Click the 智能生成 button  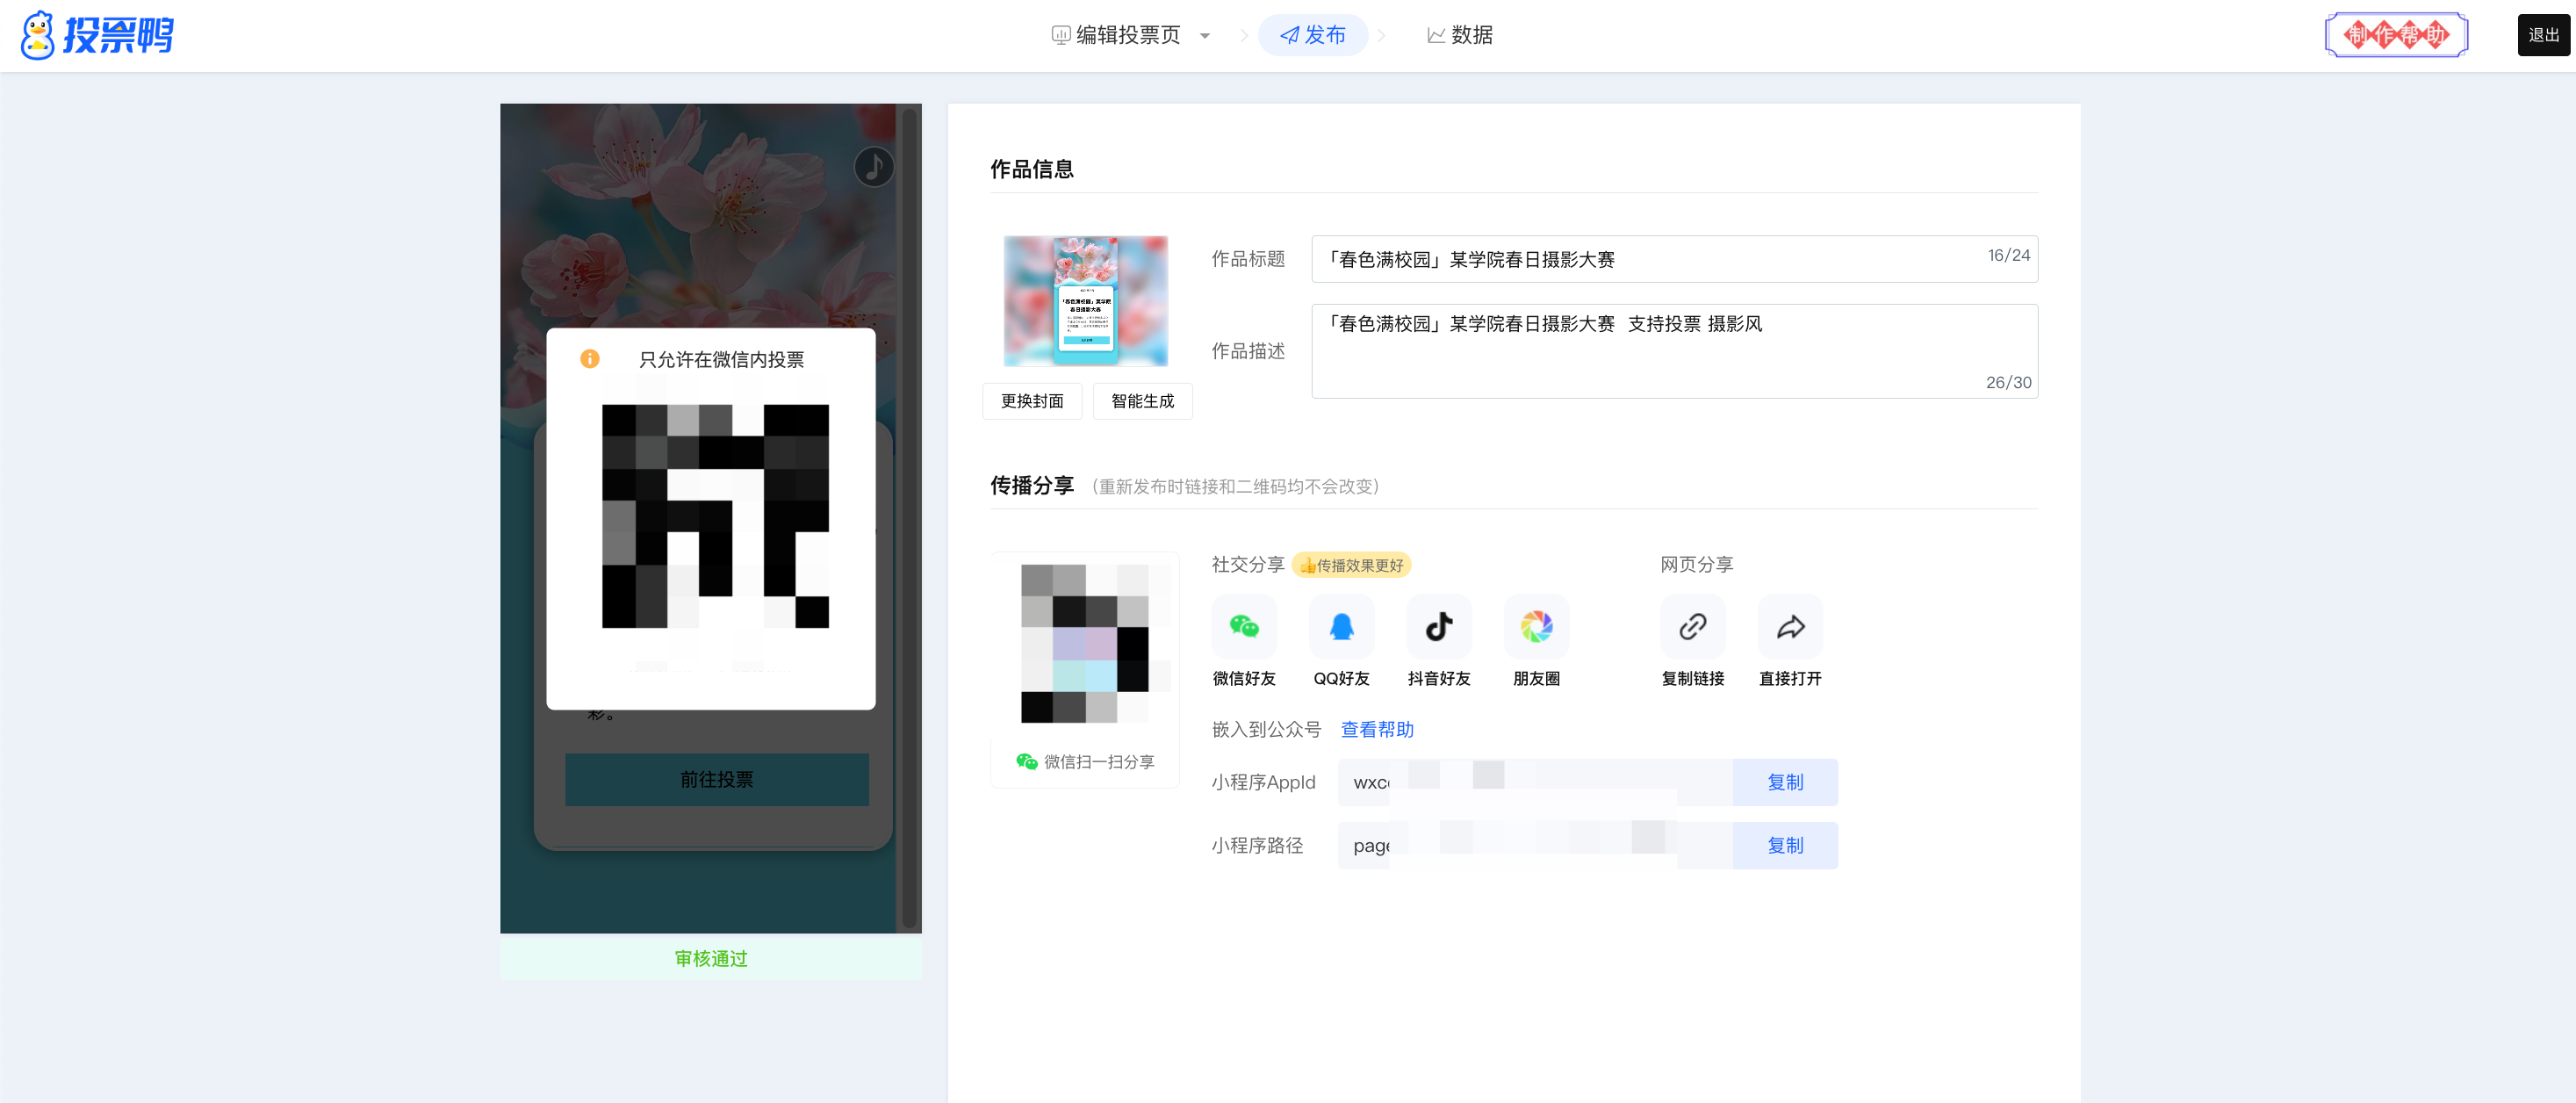(1142, 401)
